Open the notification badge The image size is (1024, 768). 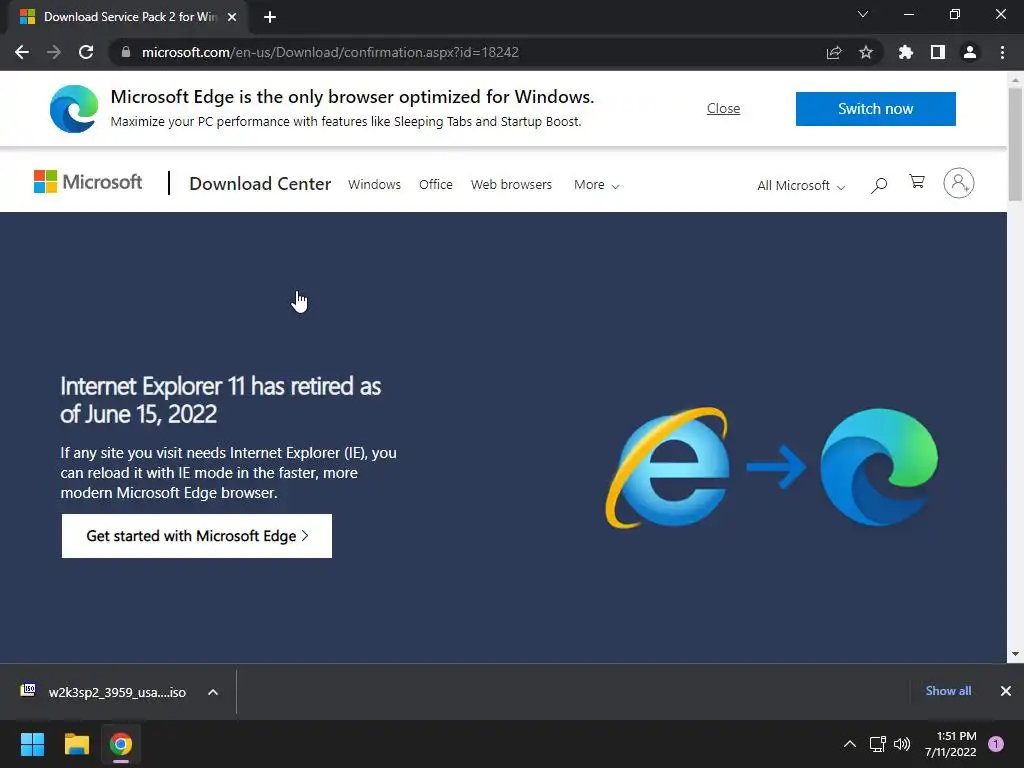coord(995,743)
